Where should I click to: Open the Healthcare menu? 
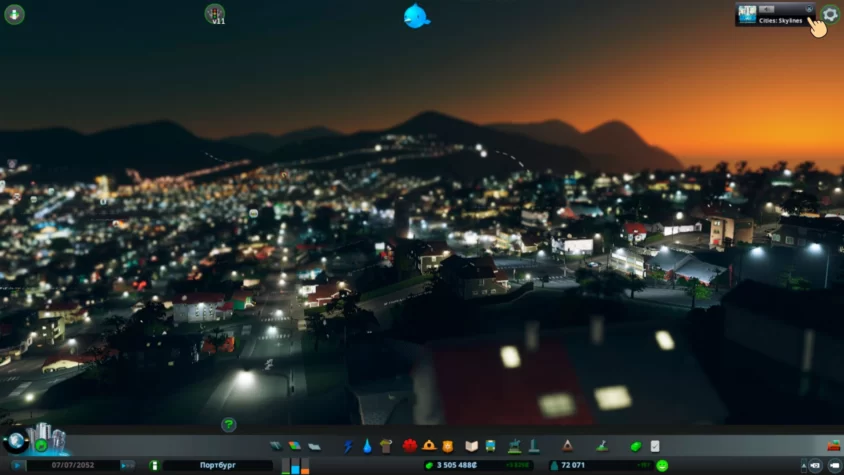(x=410, y=446)
